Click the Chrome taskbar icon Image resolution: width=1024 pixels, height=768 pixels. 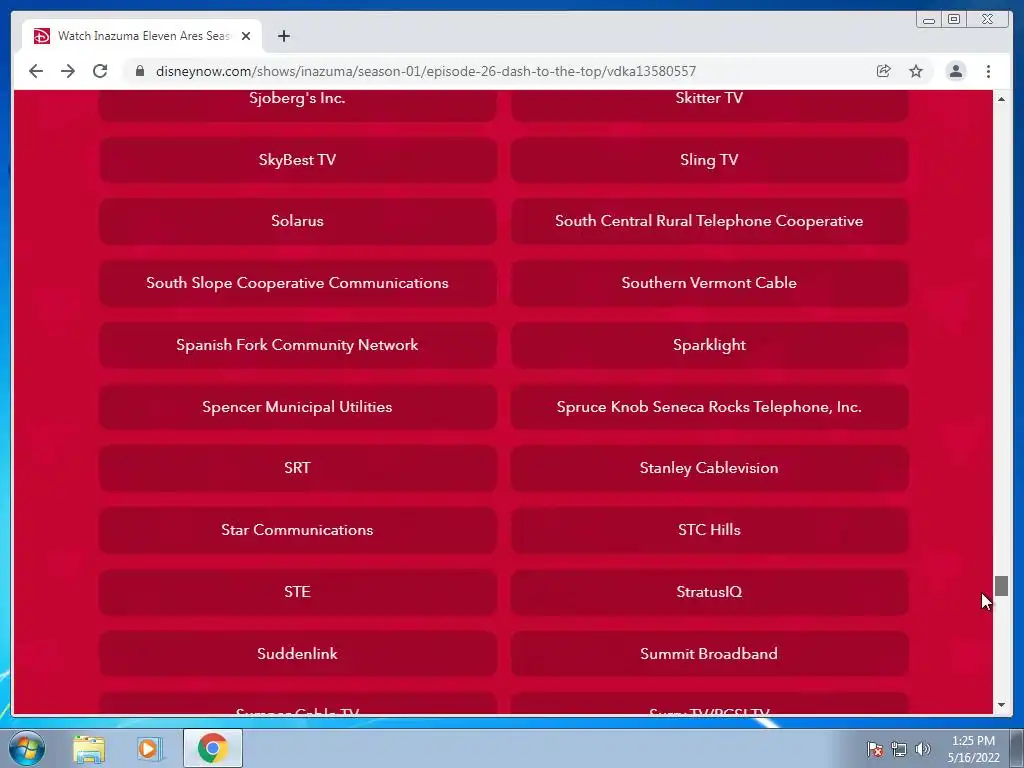213,748
